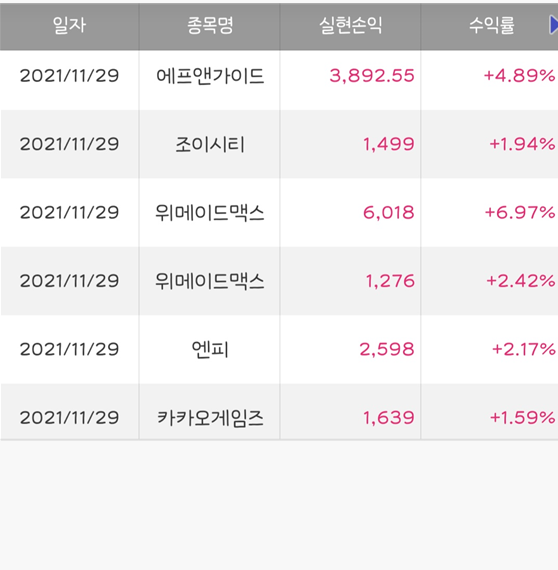
Task: Click the blue right-arrow column scroll icon
Action: pos(554,25)
